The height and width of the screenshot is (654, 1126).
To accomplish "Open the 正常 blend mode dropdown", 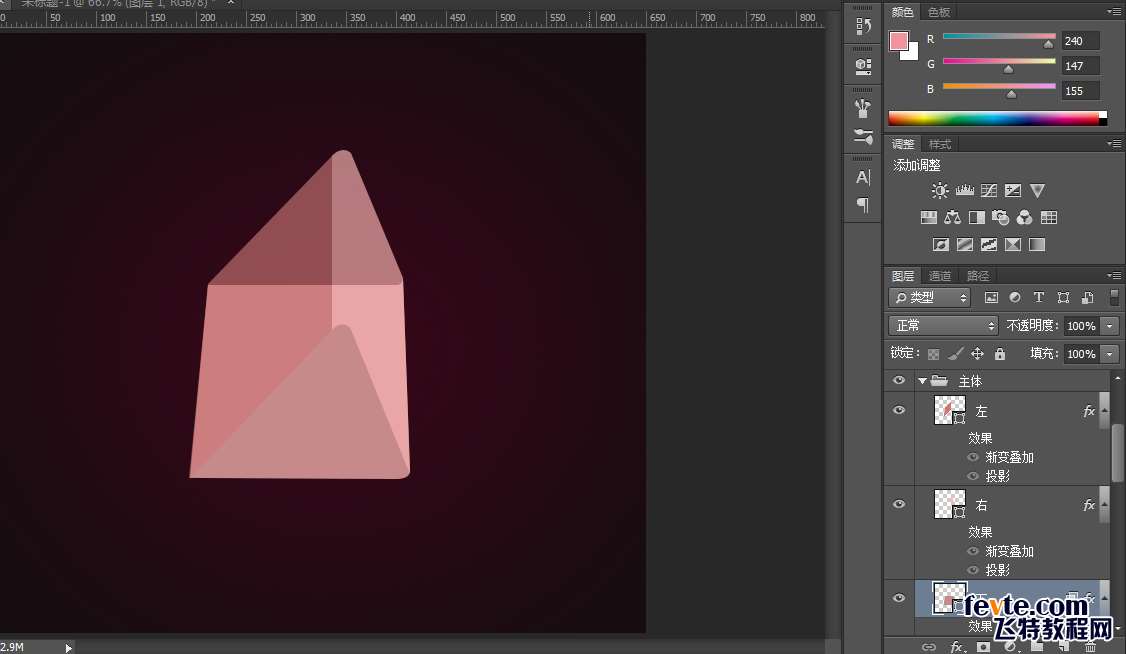I will (943, 326).
